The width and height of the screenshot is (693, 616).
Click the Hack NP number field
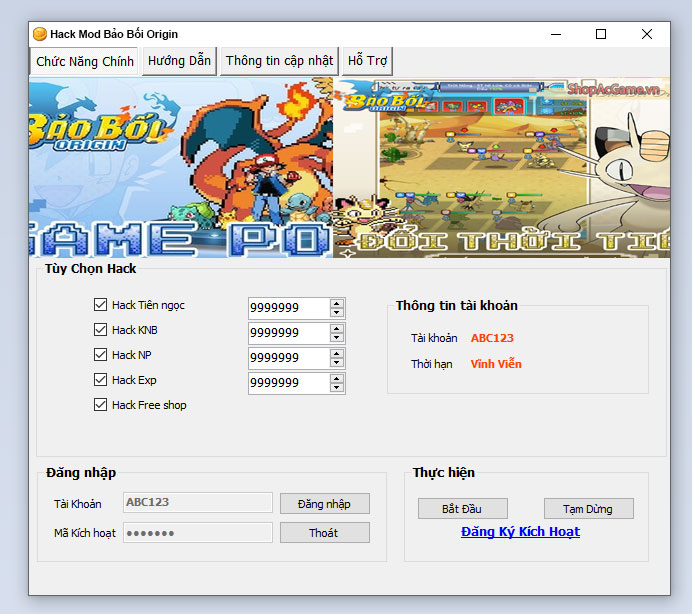tap(289, 358)
